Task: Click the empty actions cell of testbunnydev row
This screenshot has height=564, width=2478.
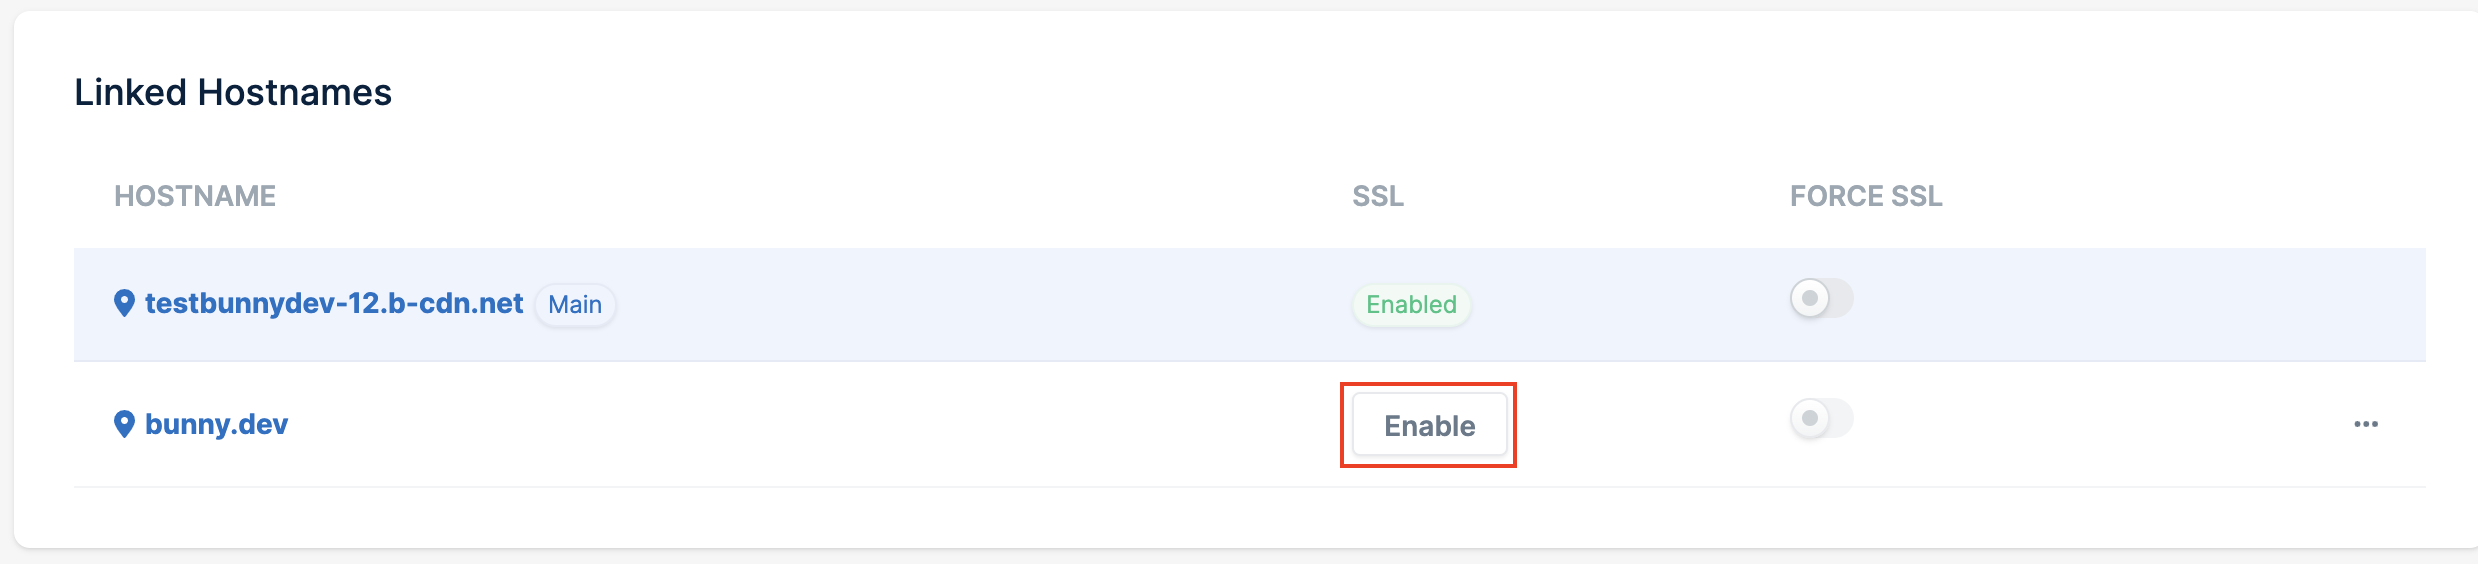Action: [2366, 304]
